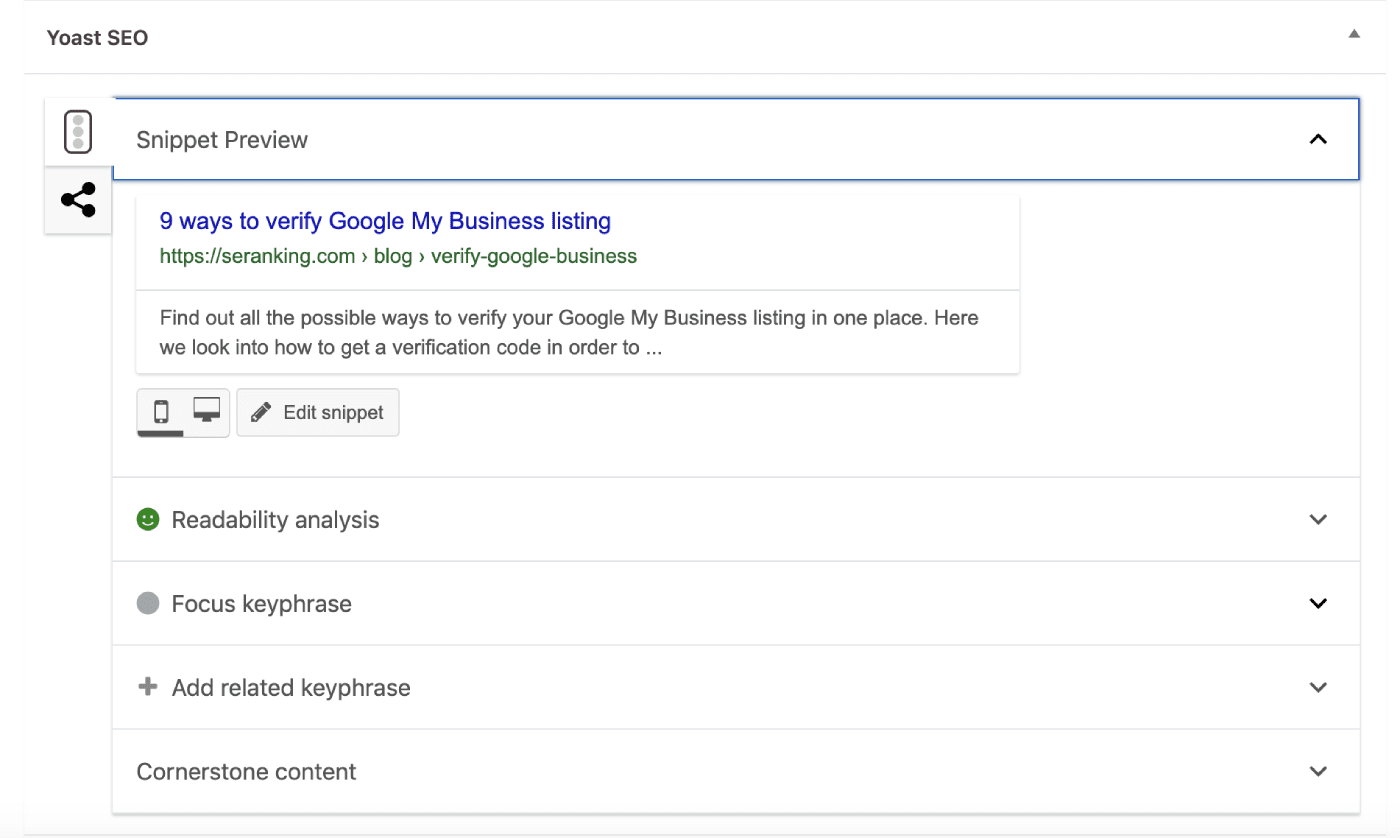Viewport: 1400px width, 838px height.
Task: Open the Social share tab
Action: coord(78,200)
